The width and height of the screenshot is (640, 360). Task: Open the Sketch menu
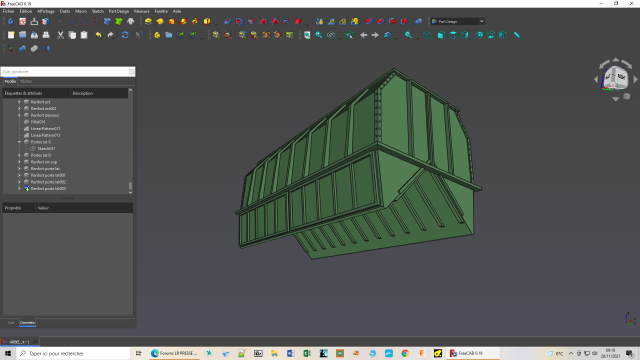point(98,11)
